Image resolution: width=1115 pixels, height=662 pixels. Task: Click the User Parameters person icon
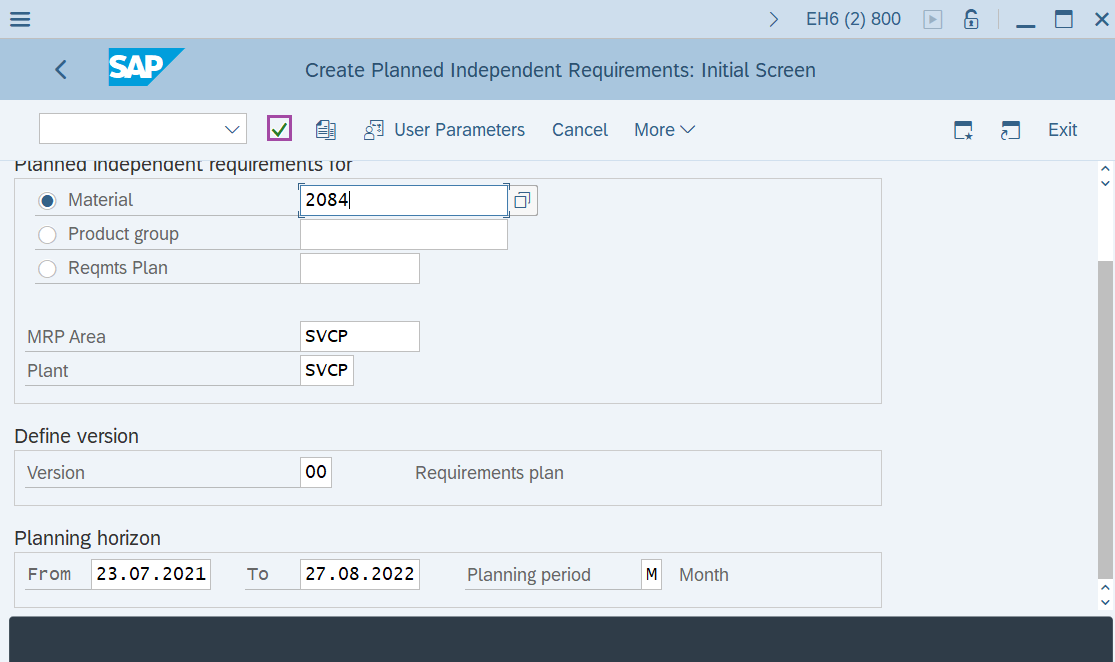point(374,129)
